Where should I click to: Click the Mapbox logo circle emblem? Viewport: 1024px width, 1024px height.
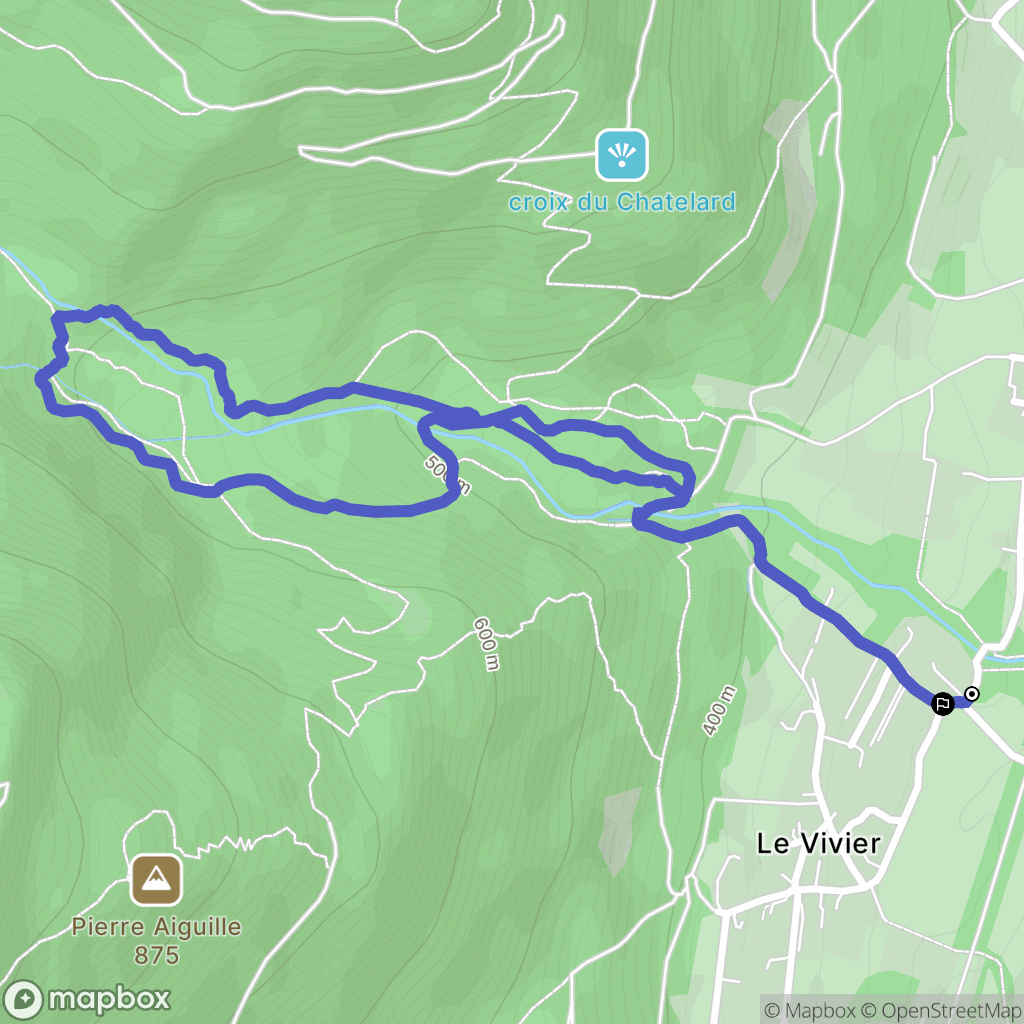click(23, 1000)
